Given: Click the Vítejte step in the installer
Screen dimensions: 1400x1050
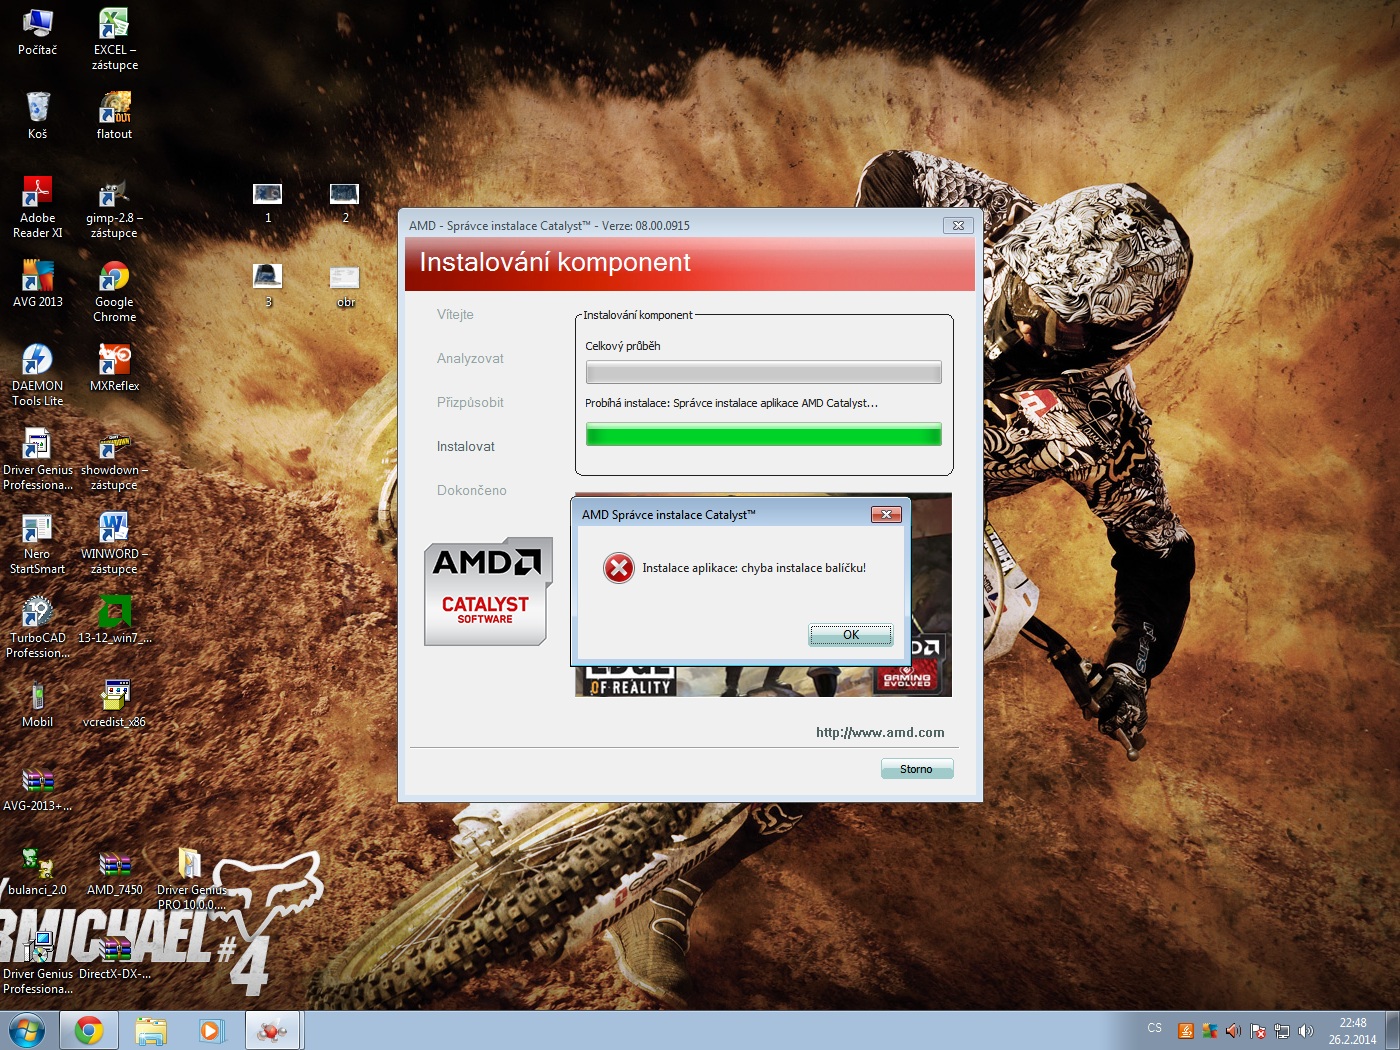Looking at the screenshot, I should coord(455,314).
